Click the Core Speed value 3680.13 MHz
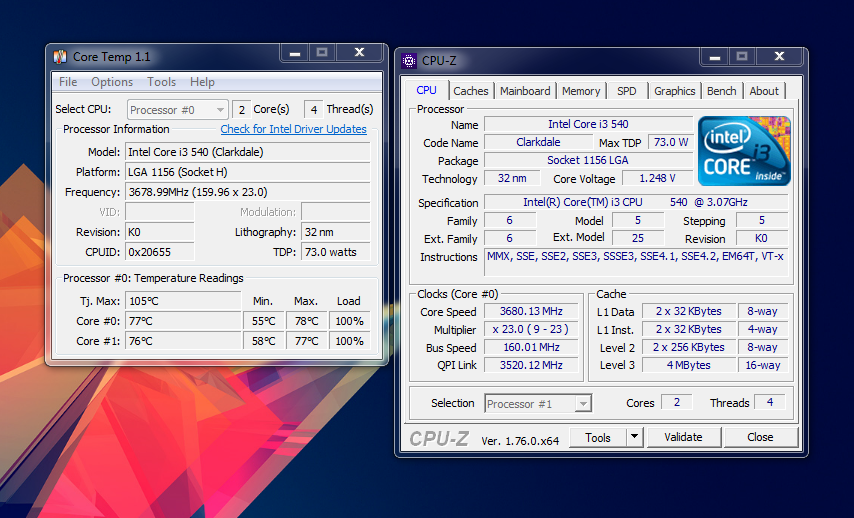The height and width of the screenshot is (518, 854). click(531, 311)
